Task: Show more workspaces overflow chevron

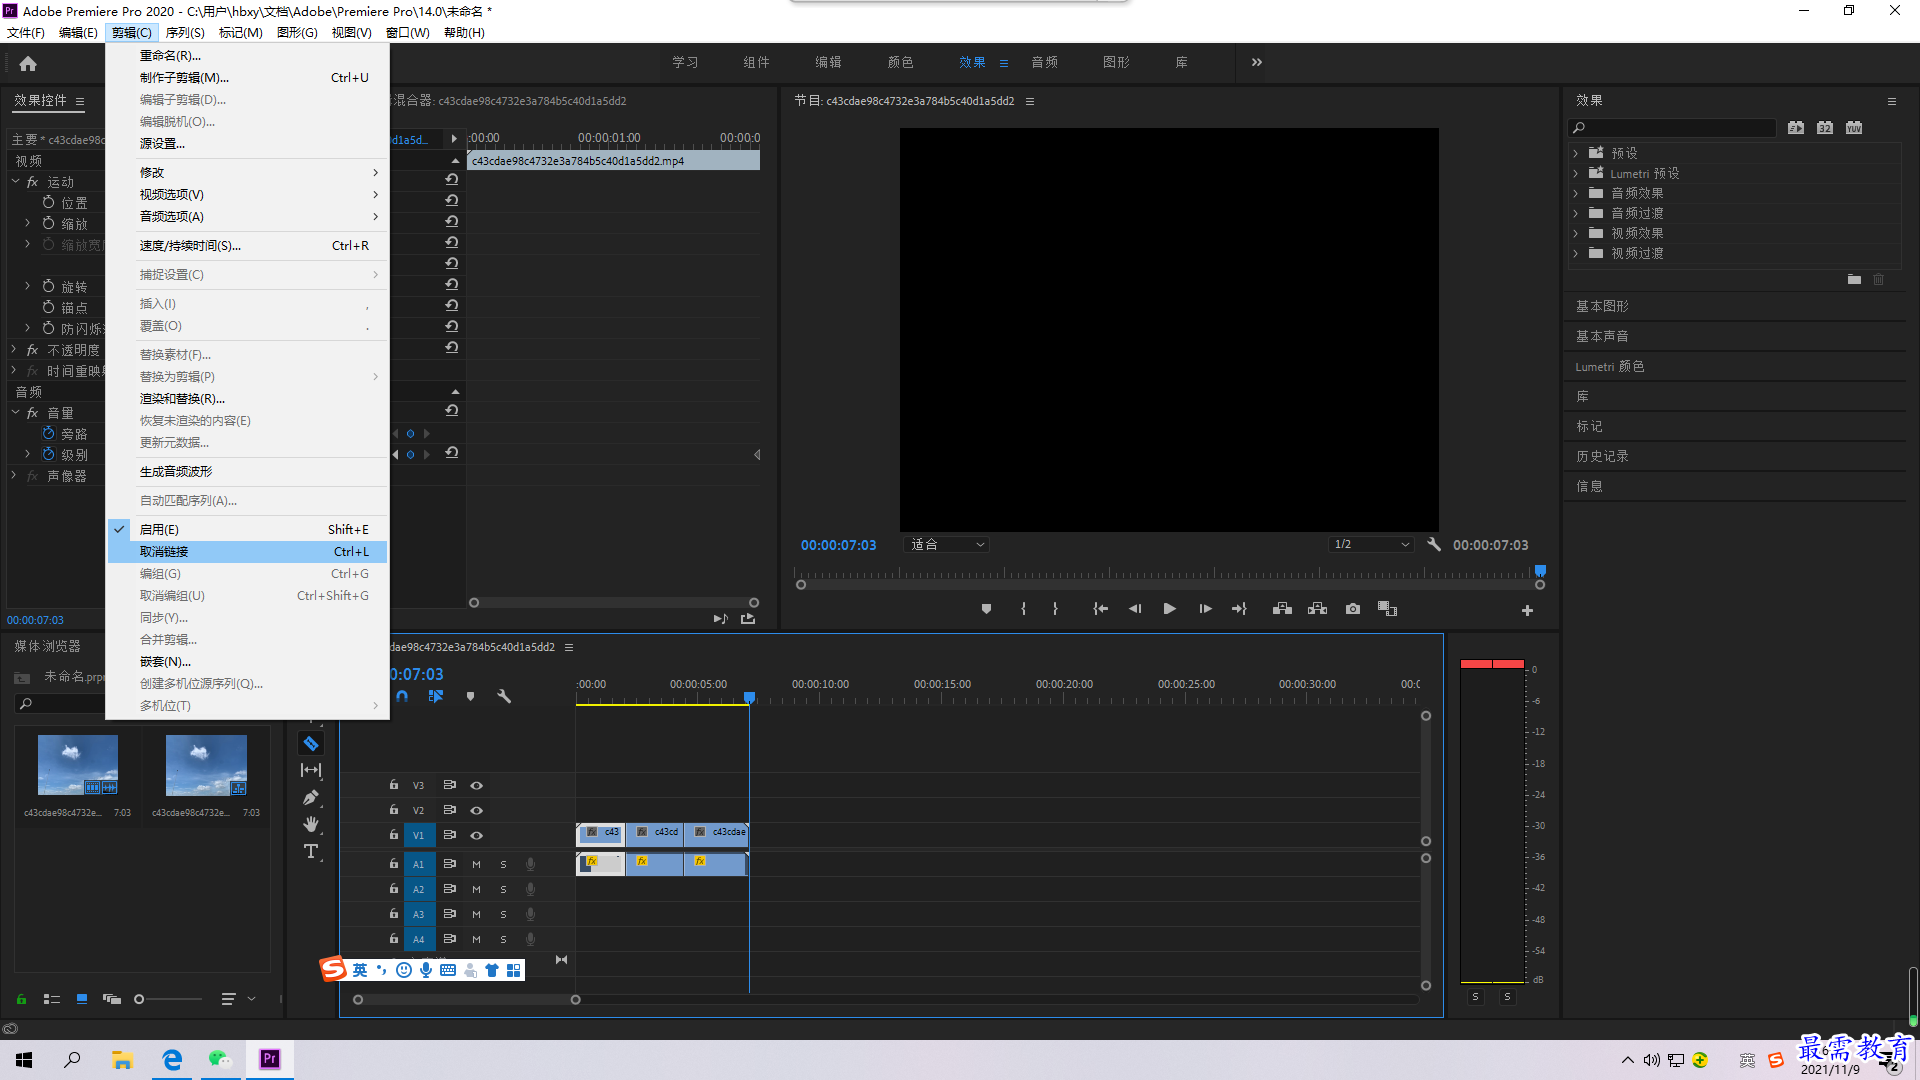Action: point(1257,62)
